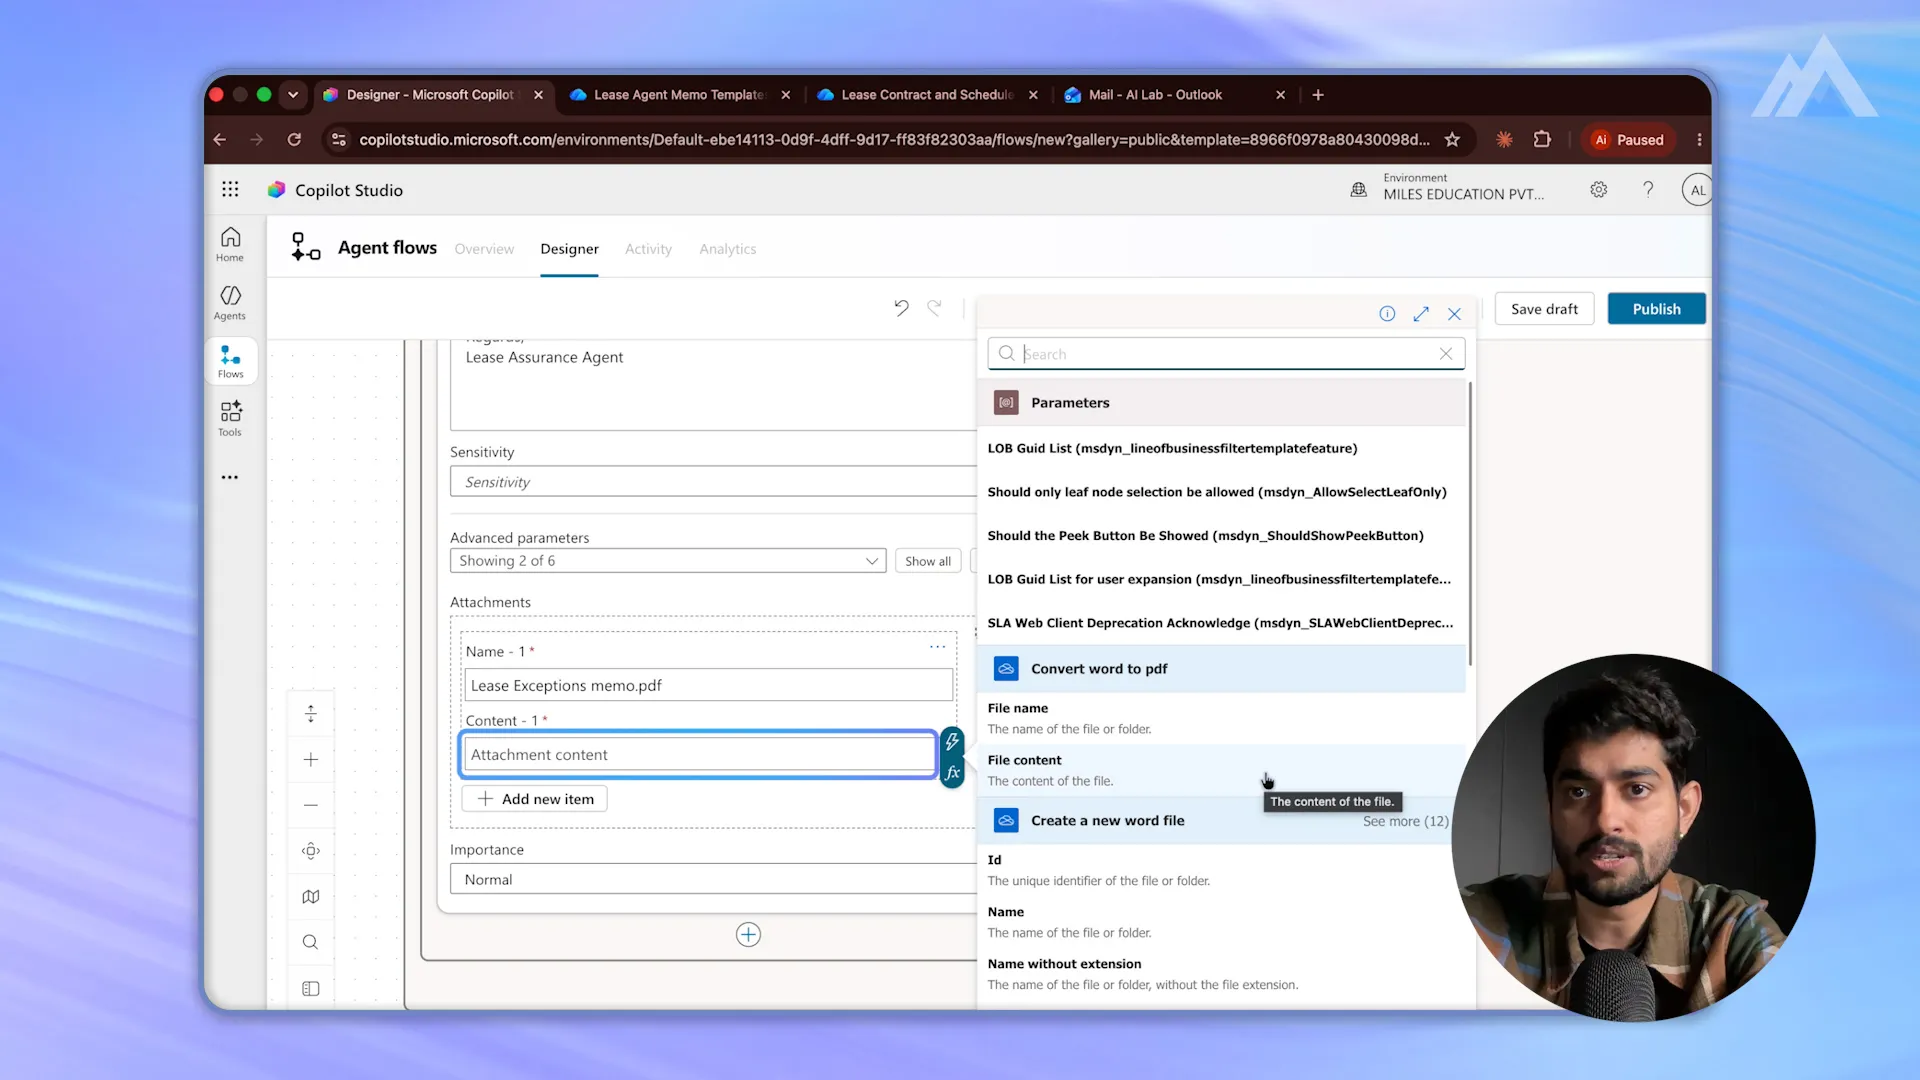The height and width of the screenshot is (1080, 1920).
Task: Expand the dynamic content panel
Action: pyautogui.click(x=1421, y=314)
